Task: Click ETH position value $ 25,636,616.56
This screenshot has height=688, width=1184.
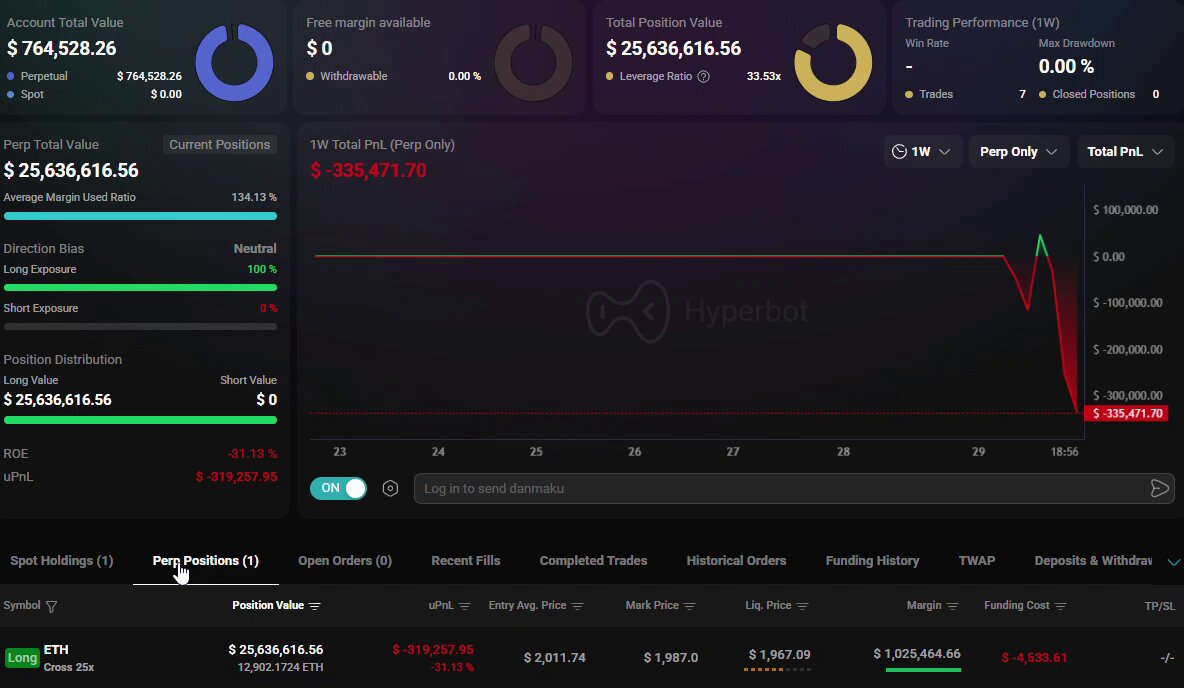Action: click(x=276, y=649)
